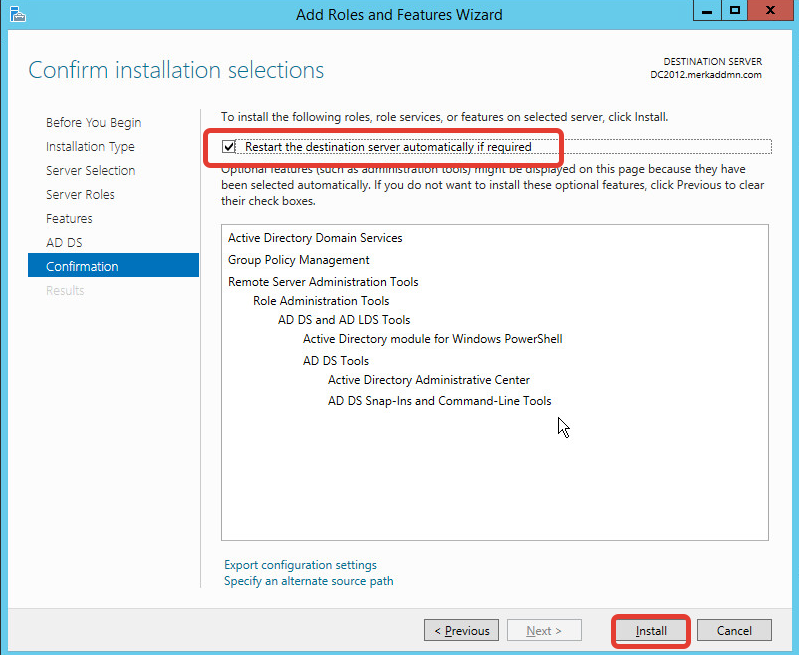Click the Cancel button

(734, 631)
